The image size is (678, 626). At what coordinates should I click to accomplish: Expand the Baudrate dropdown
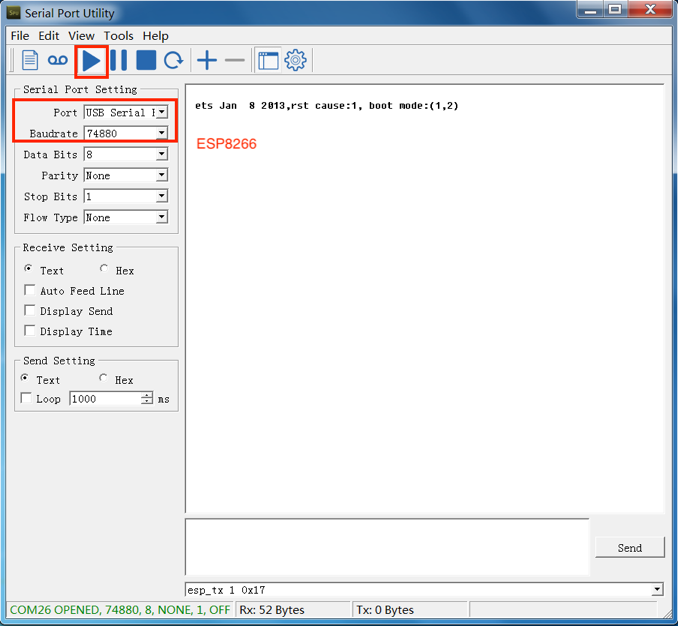pyautogui.click(x=161, y=133)
